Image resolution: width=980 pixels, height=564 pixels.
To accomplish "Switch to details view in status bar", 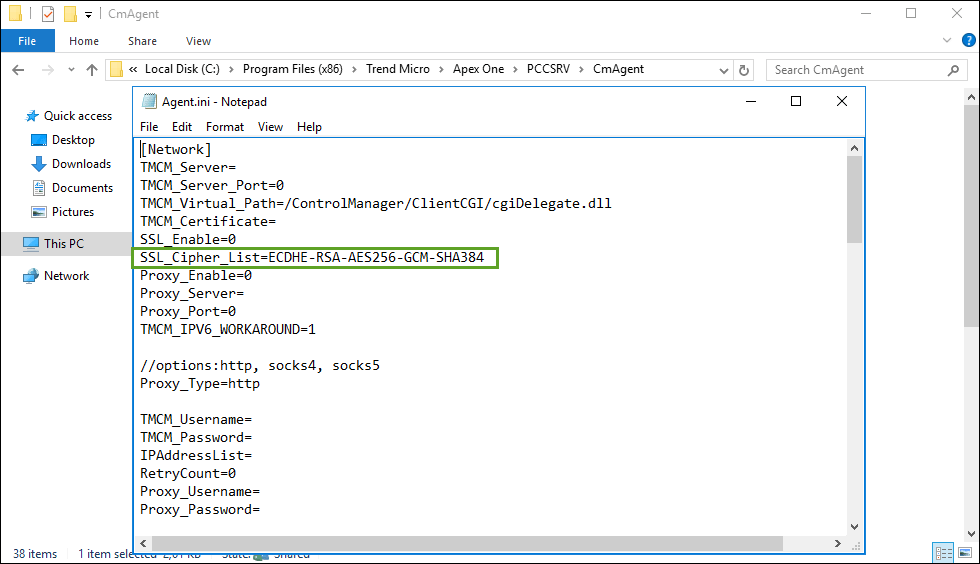I will [942, 553].
